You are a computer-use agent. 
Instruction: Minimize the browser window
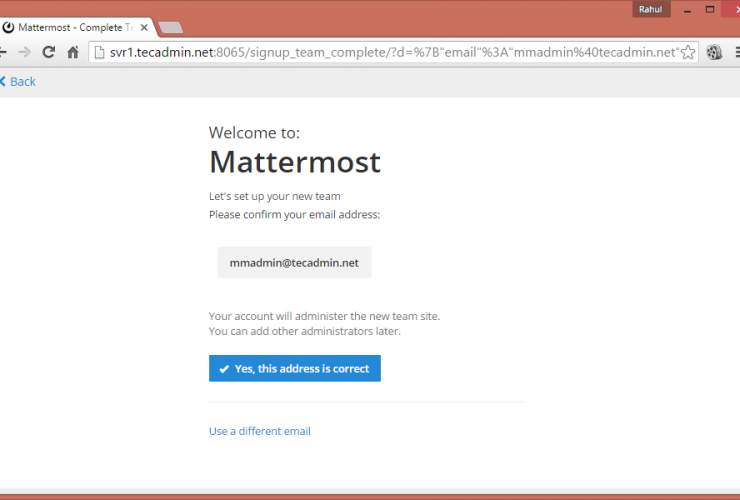pyautogui.click(x=686, y=9)
